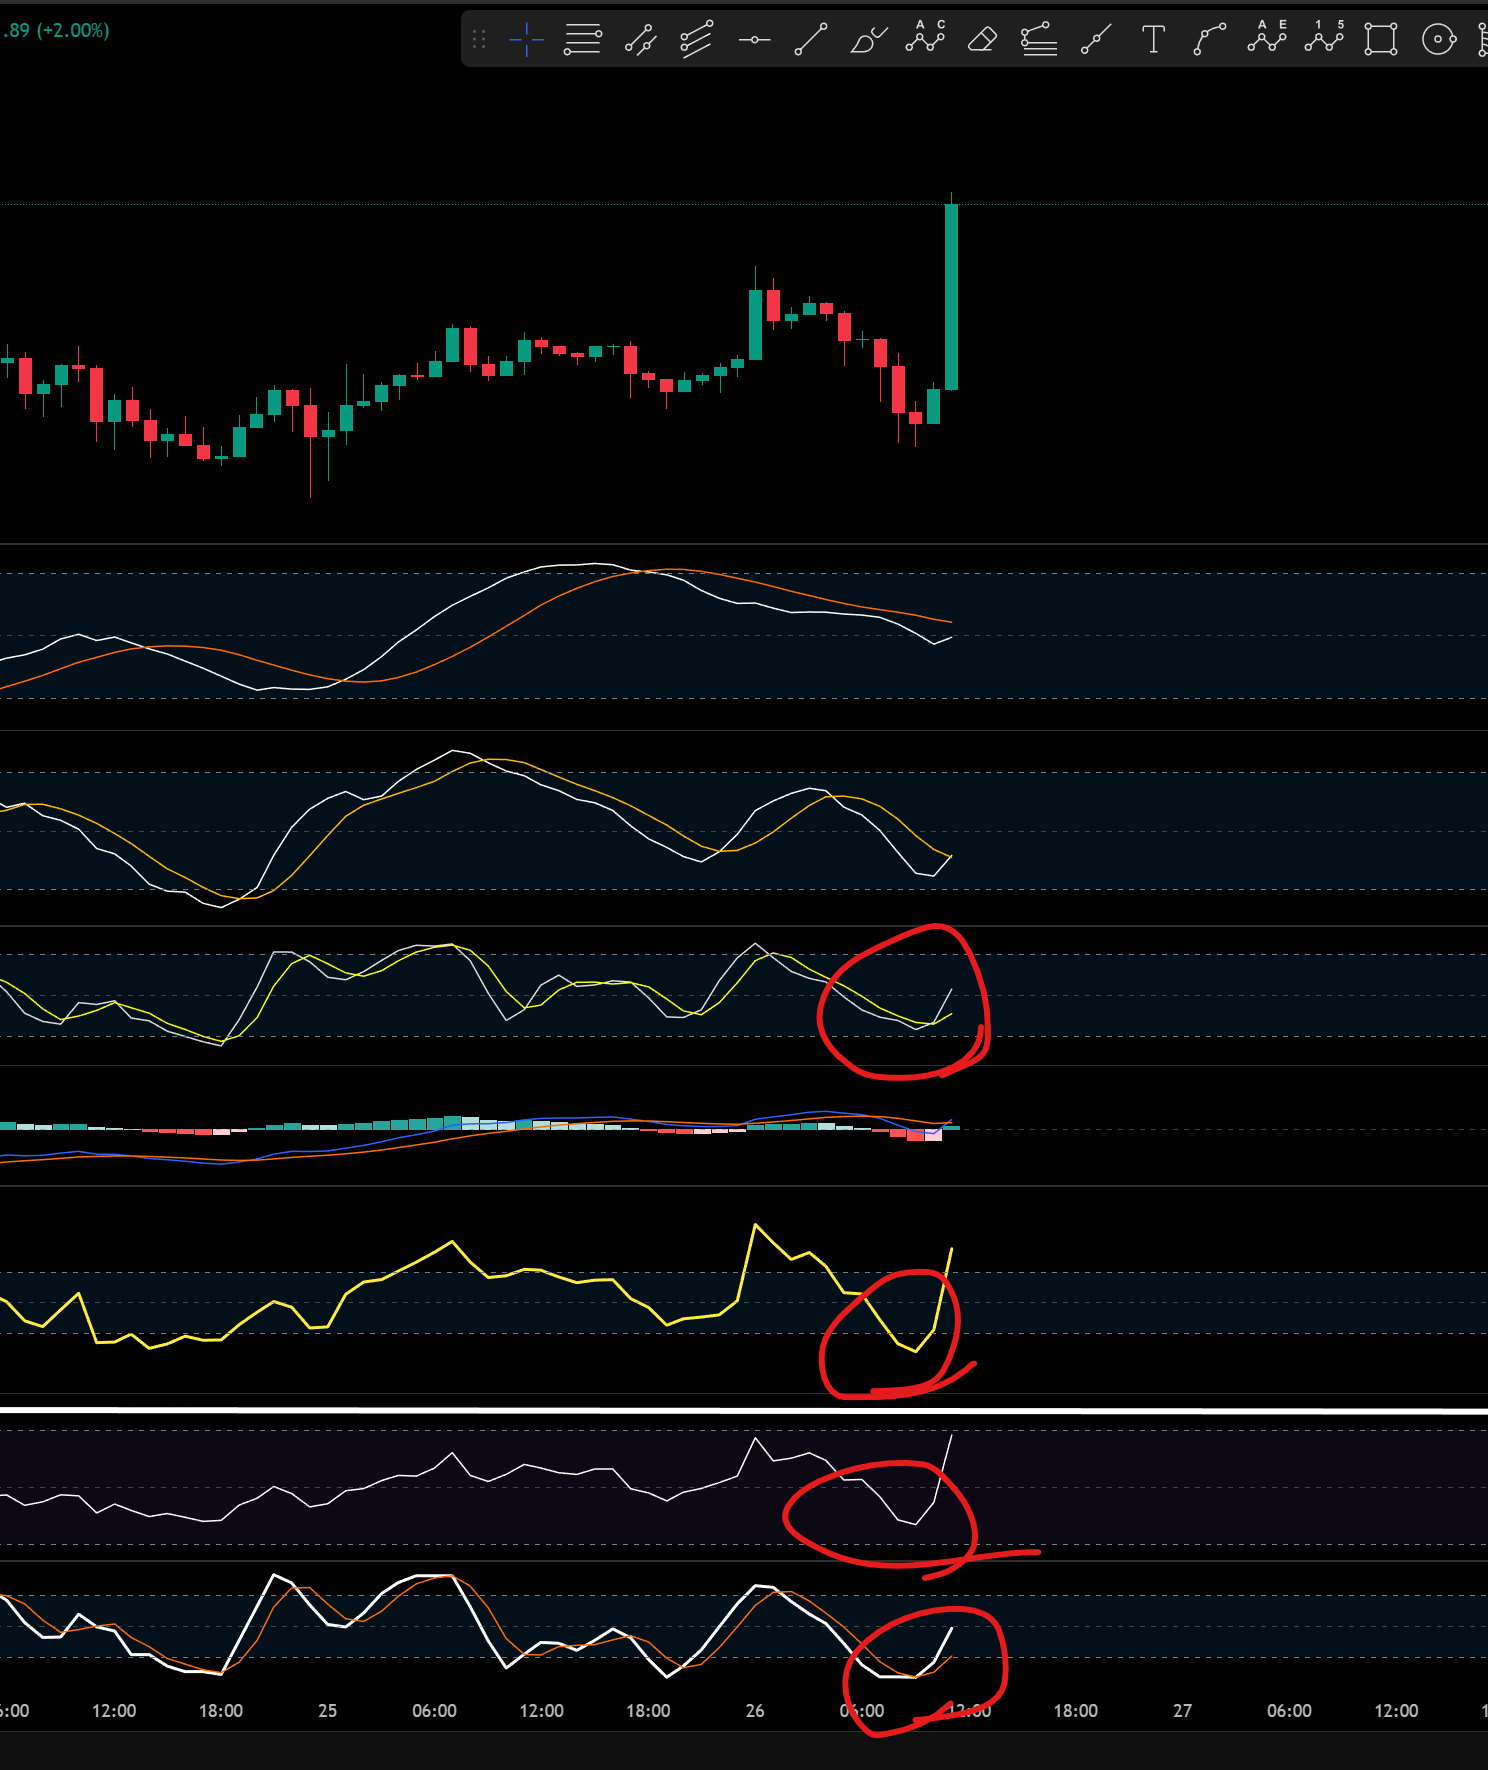This screenshot has height=1770, width=1488.
Task: Click the 27 date label on time axis
Action: (1182, 1711)
